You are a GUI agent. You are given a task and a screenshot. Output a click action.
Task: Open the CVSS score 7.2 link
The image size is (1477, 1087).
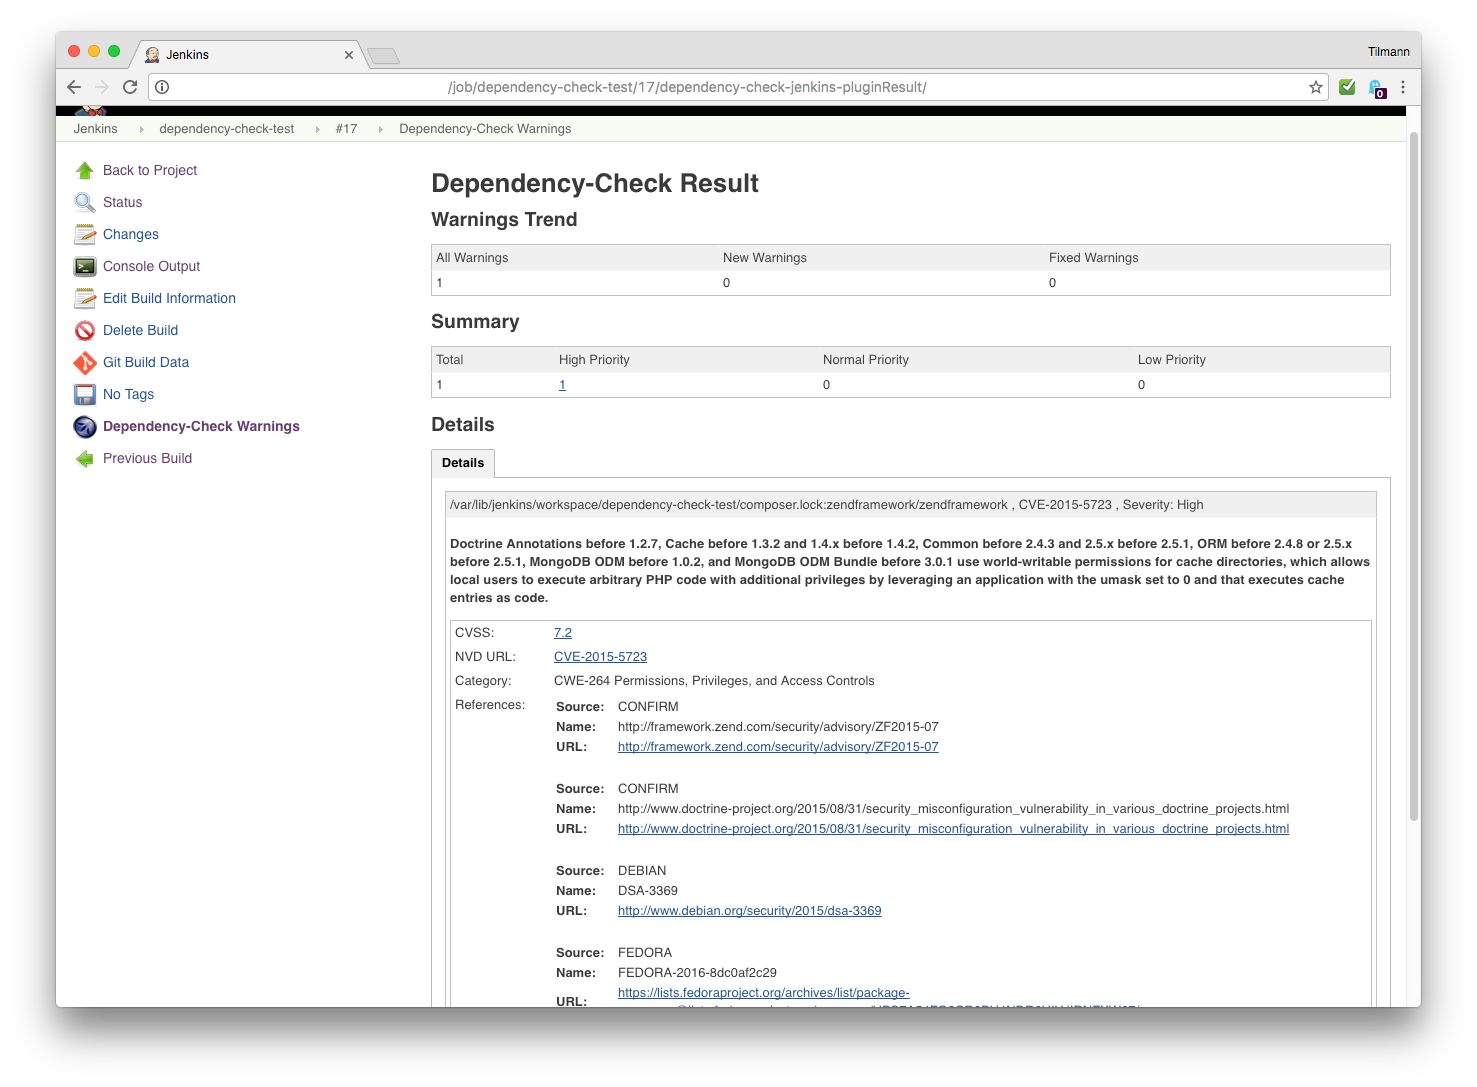(x=563, y=633)
